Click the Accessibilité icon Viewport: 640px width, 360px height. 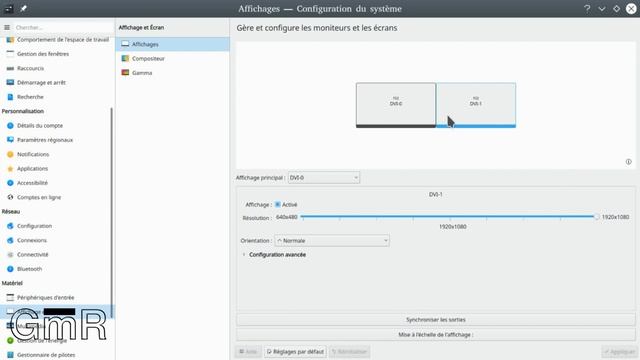click(x=10, y=183)
